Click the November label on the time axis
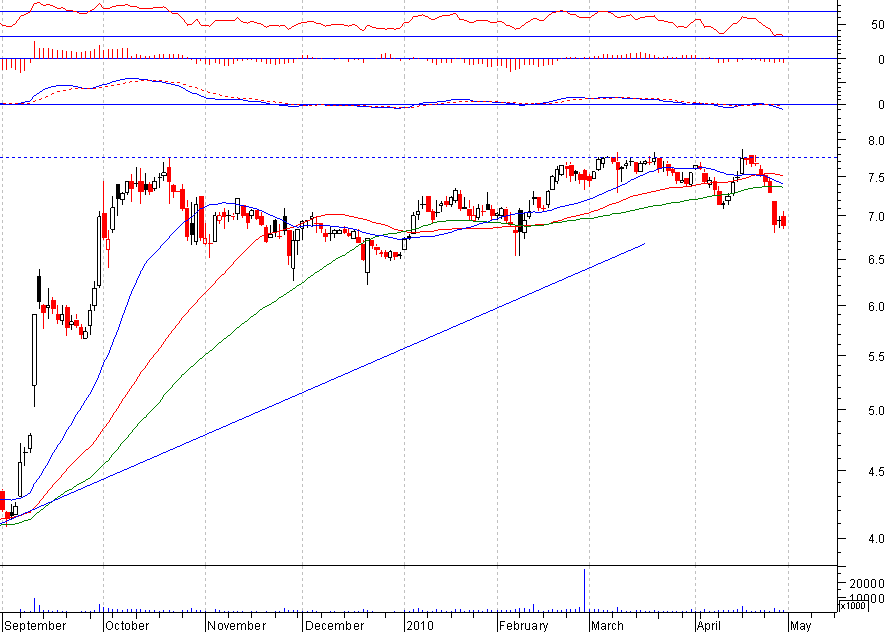Screen dimensions: 888x632 pyautogui.click(x=236, y=625)
